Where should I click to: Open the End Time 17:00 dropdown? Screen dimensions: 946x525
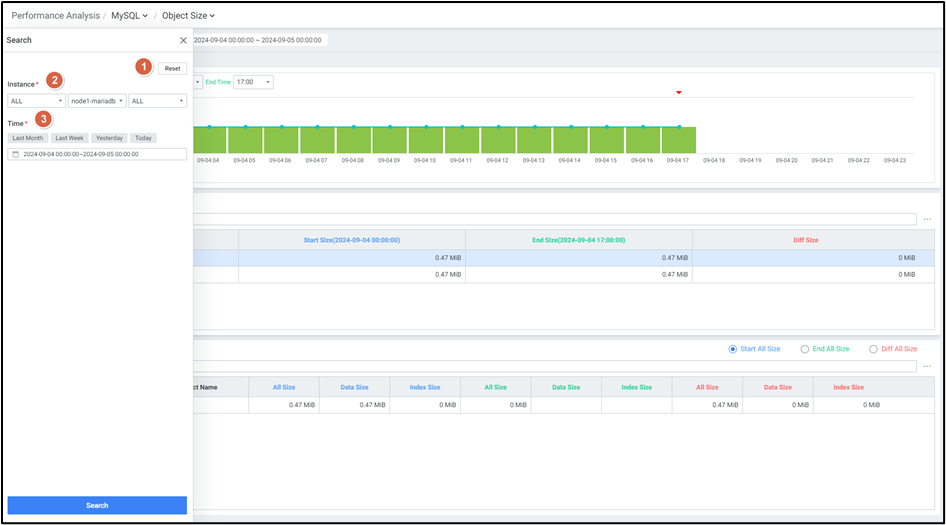click(253, 82)
